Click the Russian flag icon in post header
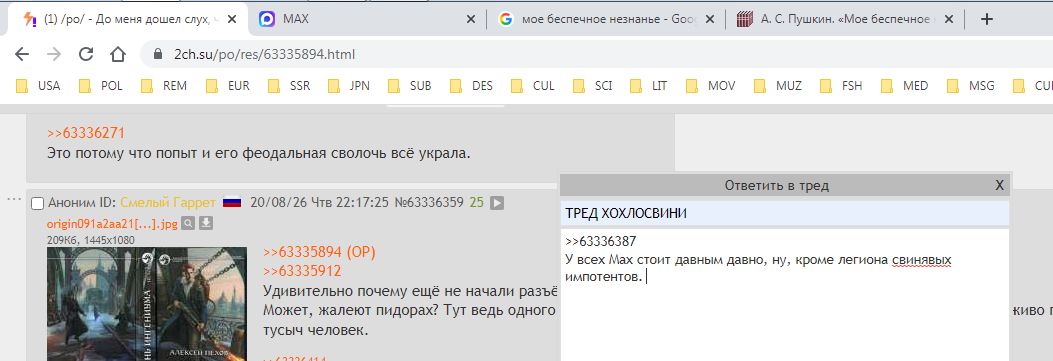Screen dimensions: 1053x361 pos(232,202)
